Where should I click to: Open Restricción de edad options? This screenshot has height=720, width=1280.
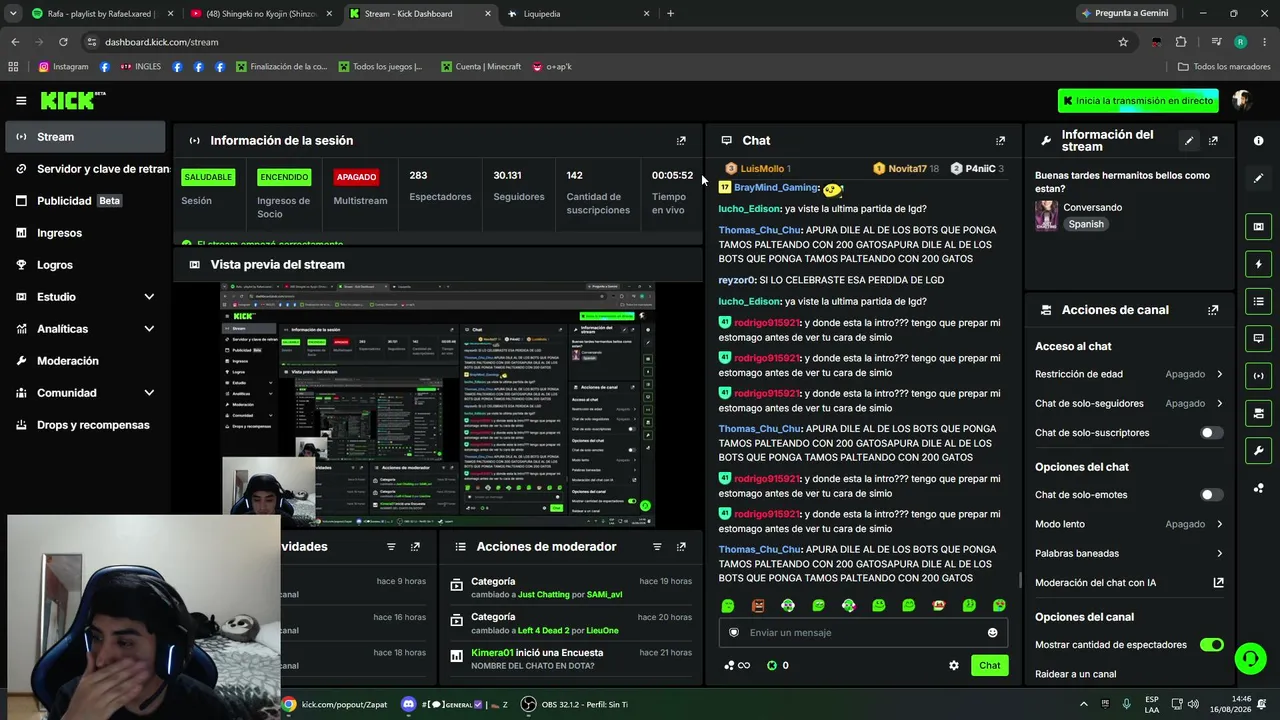(1129, 374)
